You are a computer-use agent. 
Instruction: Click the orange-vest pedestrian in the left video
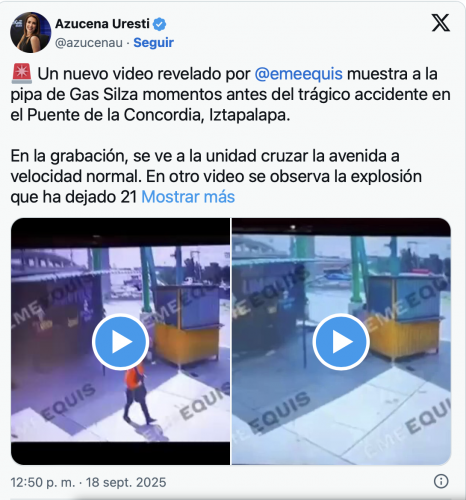click(x=136, y=393)
